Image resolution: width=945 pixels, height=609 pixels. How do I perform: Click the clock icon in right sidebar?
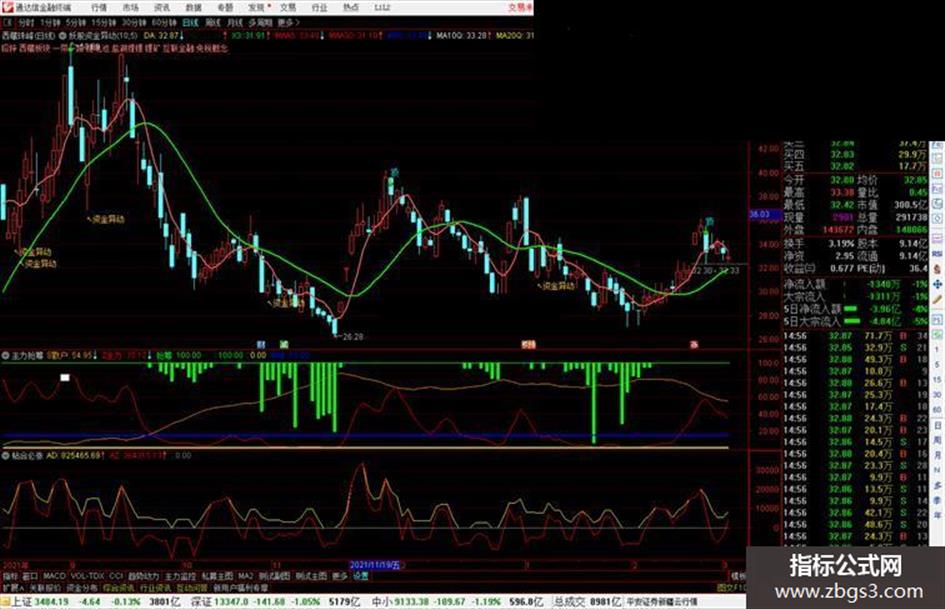click(937, 204)
